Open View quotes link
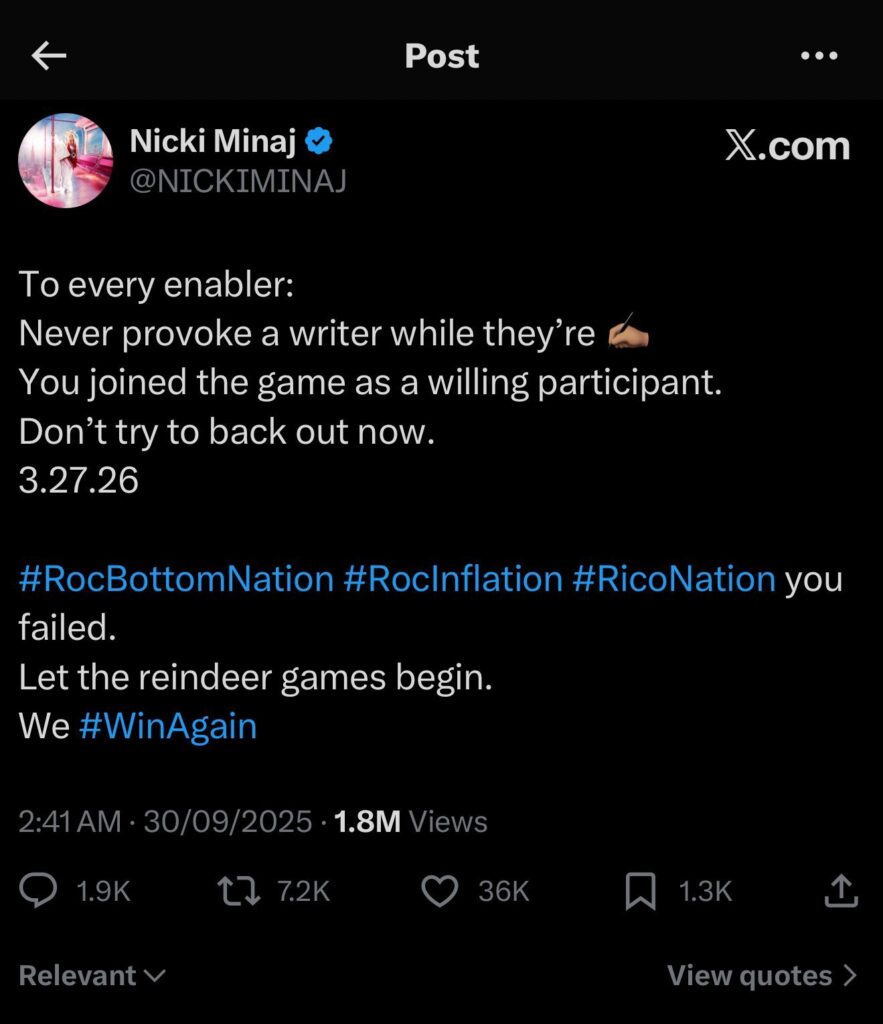The height and width of the screenshot is (1024, 883). click(762, 975)
